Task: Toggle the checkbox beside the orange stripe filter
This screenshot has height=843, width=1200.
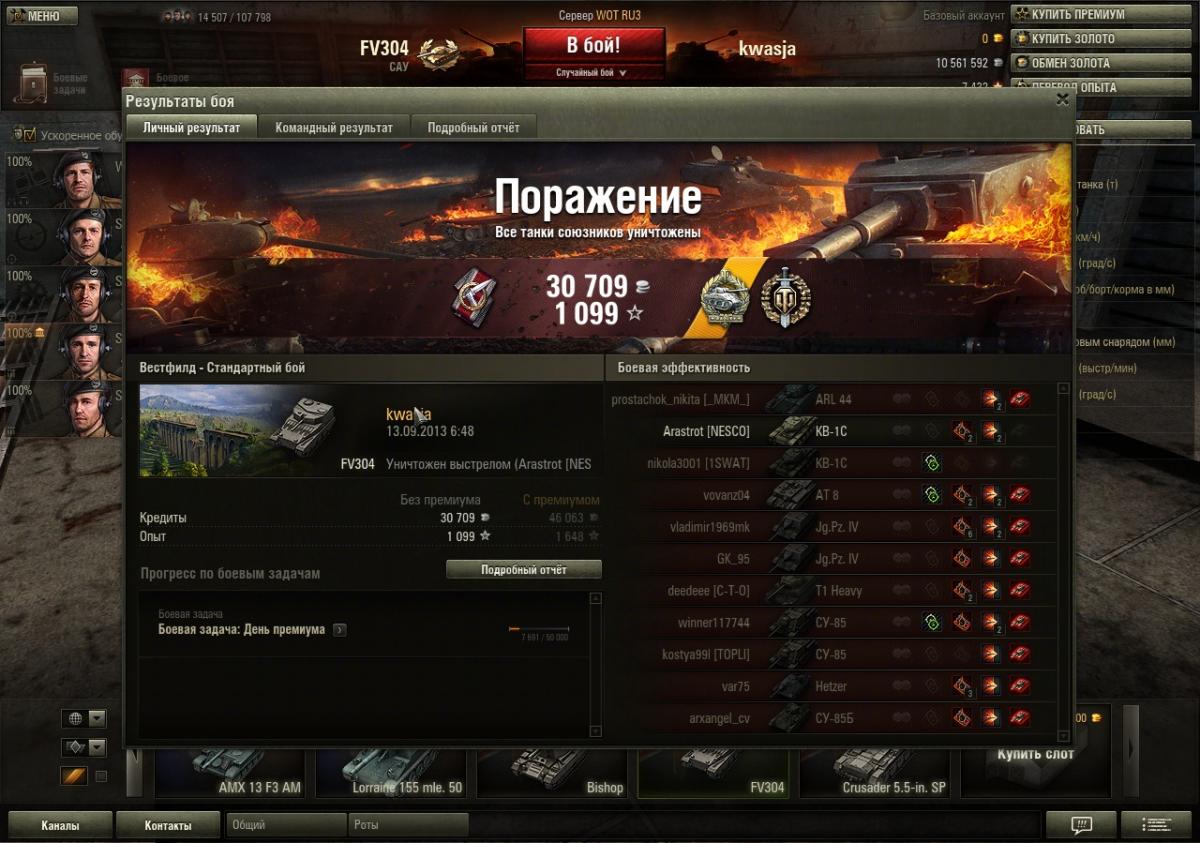Action: (101, 776)
